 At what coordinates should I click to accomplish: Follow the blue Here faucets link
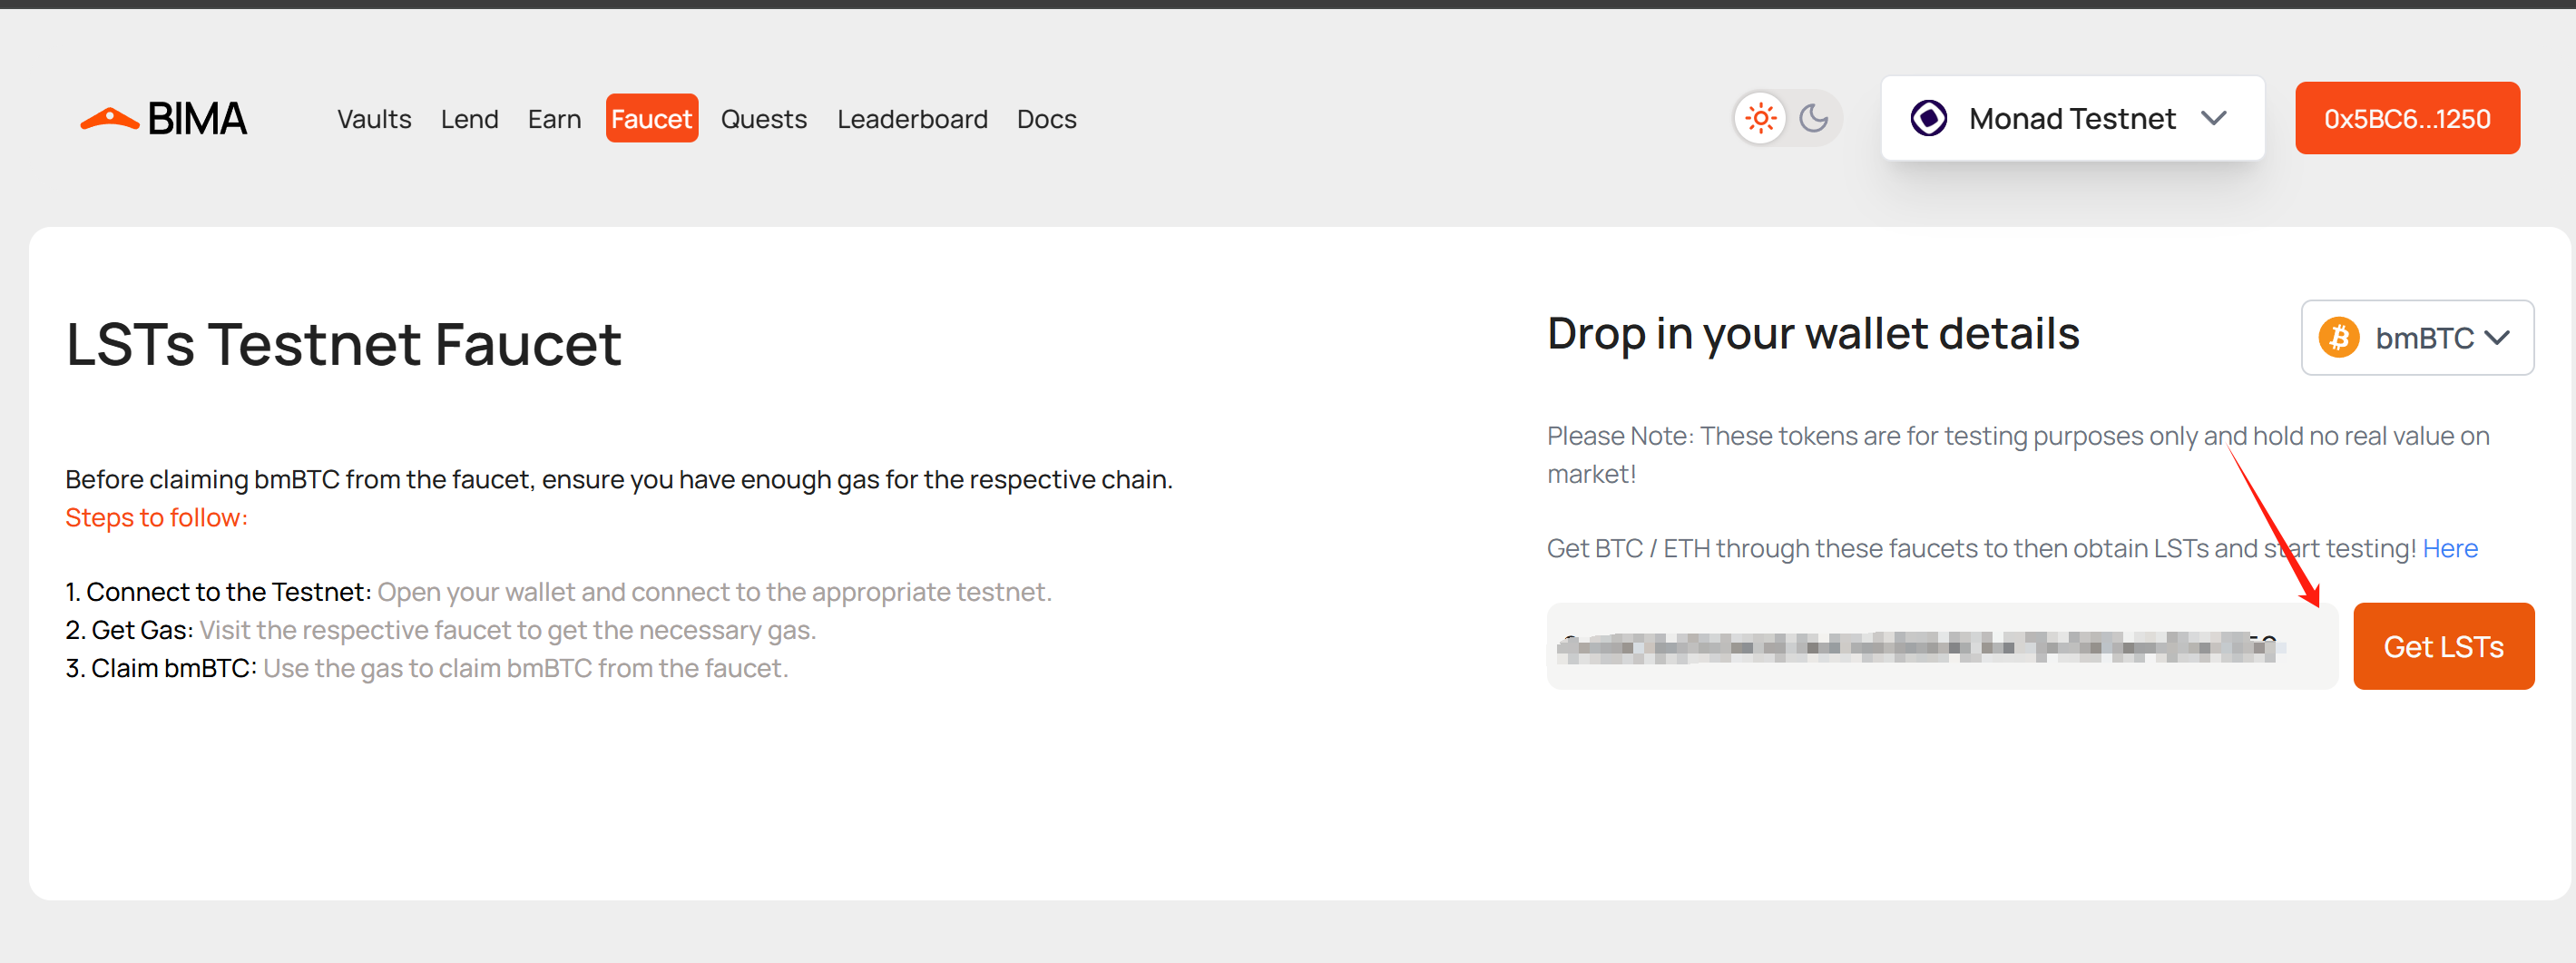[x=2449, y=548]
